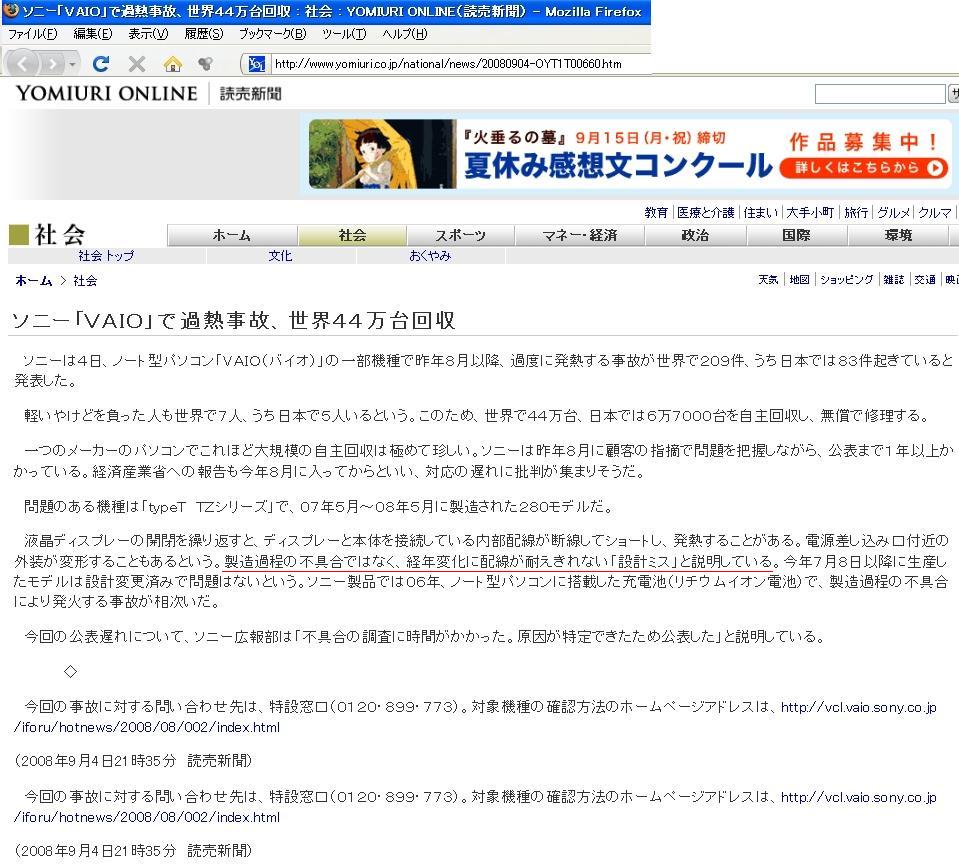Screen dimensions: 959x864
Task: Open the 医療と介護 link
Action: [705, 212]
